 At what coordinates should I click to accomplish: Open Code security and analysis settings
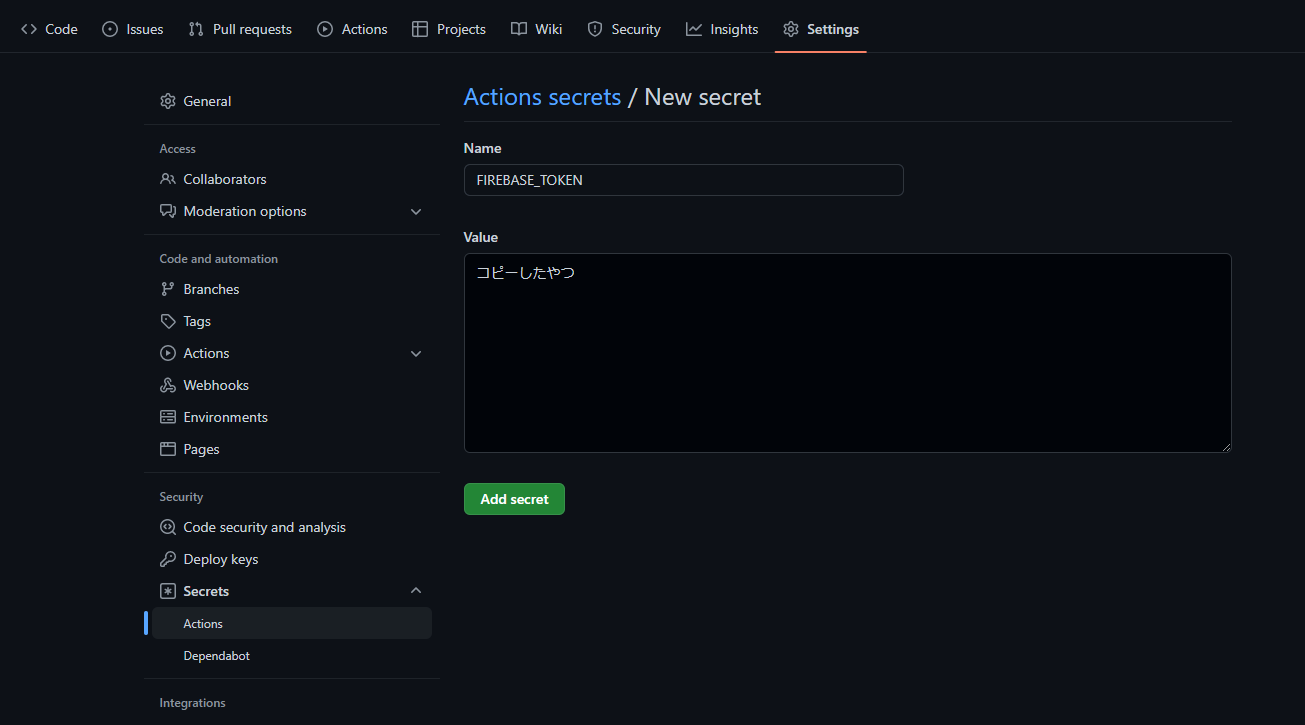tap(168, 527)
